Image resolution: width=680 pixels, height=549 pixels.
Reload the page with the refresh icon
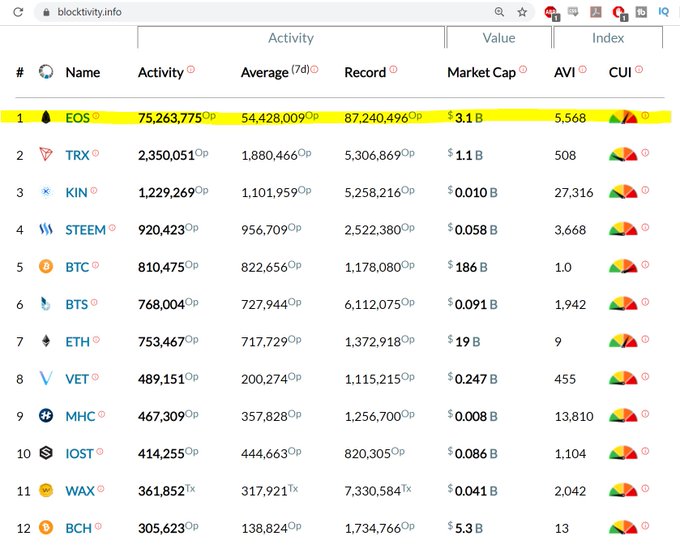pos(18,12)
